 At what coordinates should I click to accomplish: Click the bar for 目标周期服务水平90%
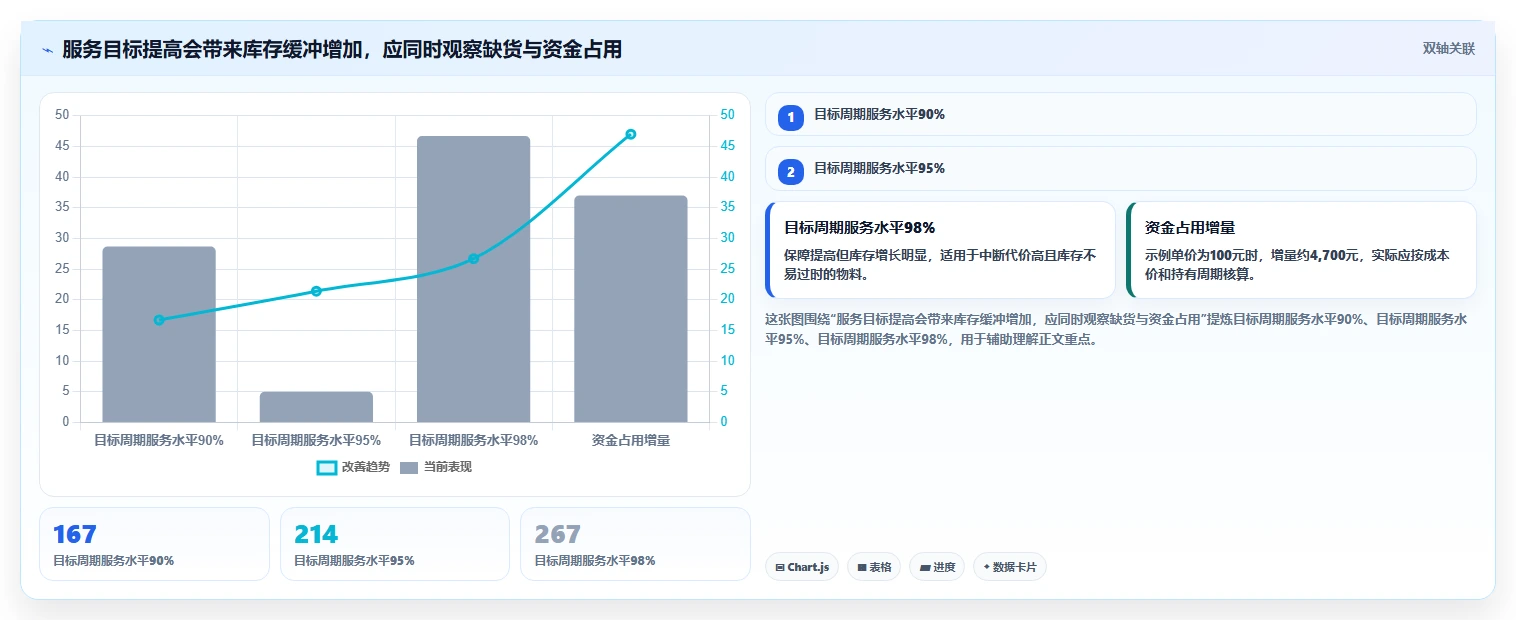click(x=159, y=334)
